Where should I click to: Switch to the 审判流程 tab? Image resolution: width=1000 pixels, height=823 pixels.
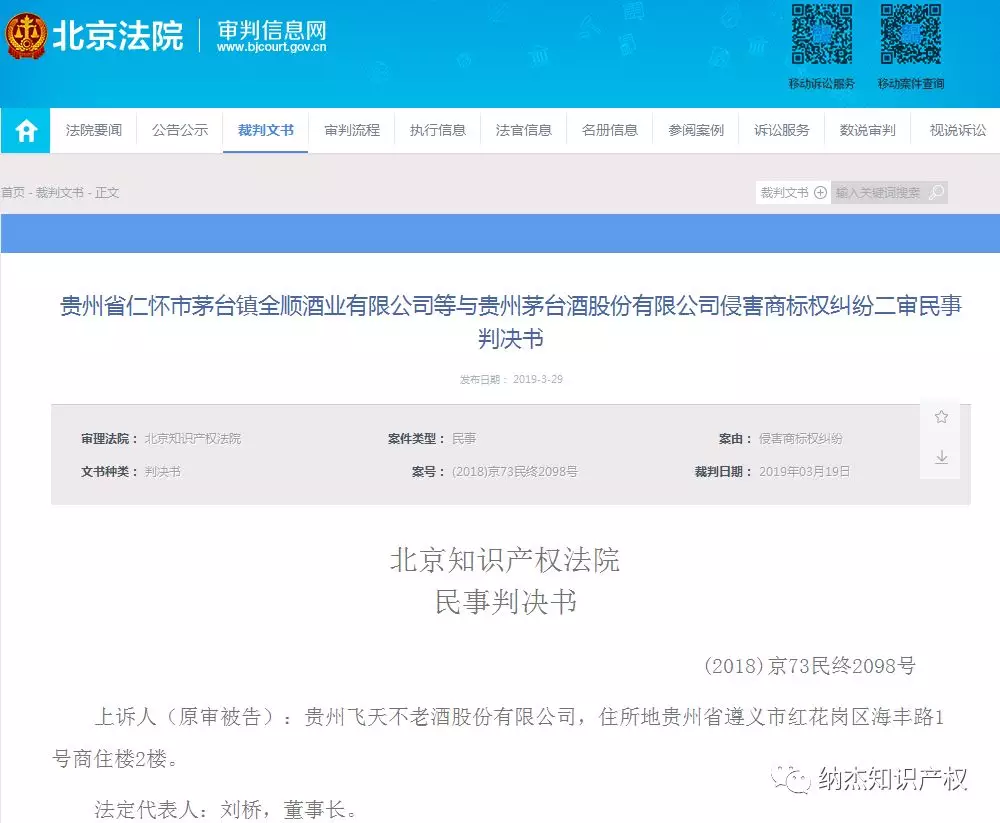pos(351,130)
